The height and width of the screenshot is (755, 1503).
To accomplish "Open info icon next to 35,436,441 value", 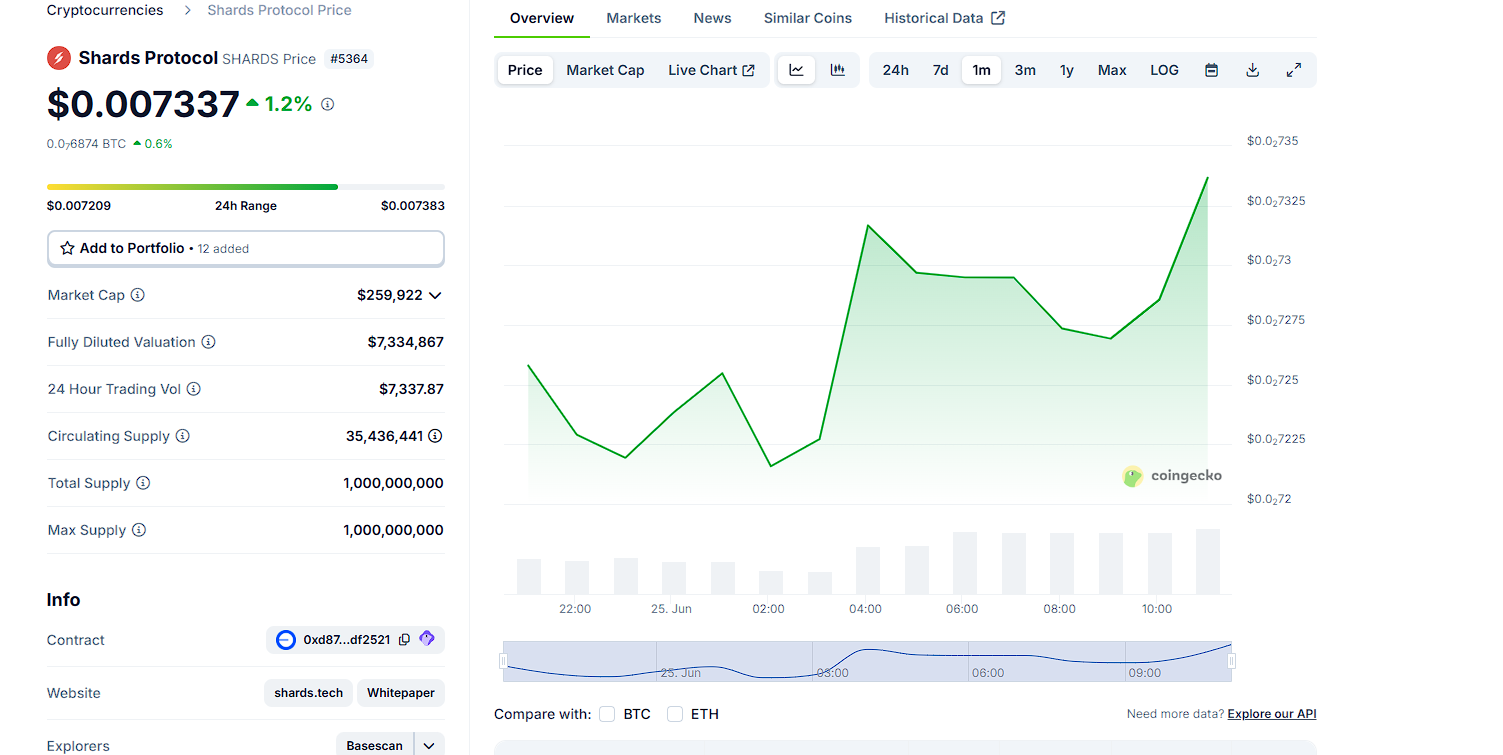I will 435,436.
